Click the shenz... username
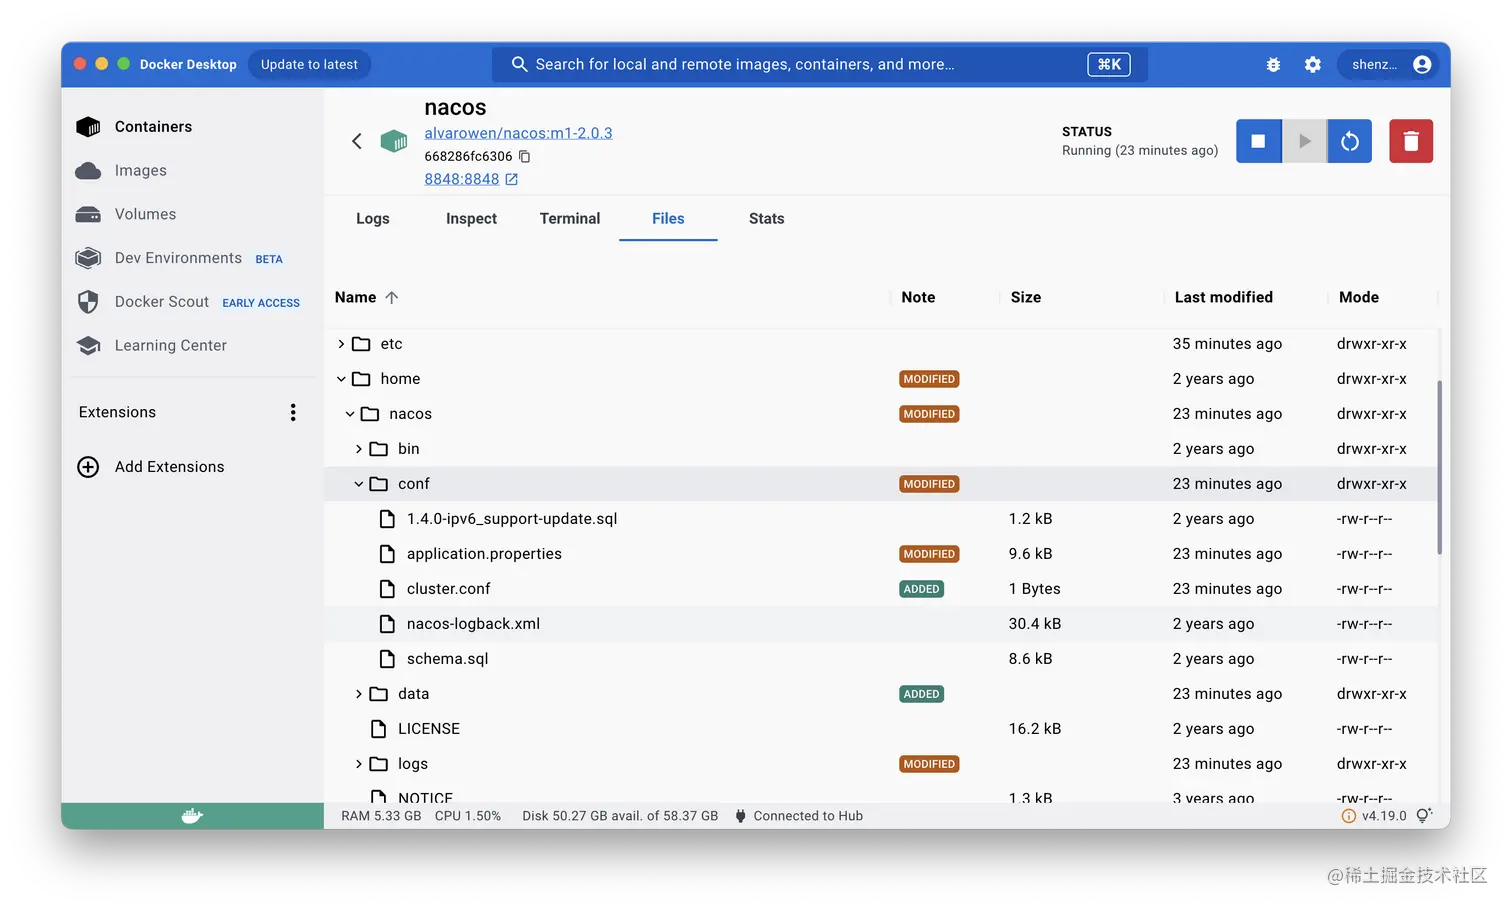The image size is (1512, 910). point(1375,64)
